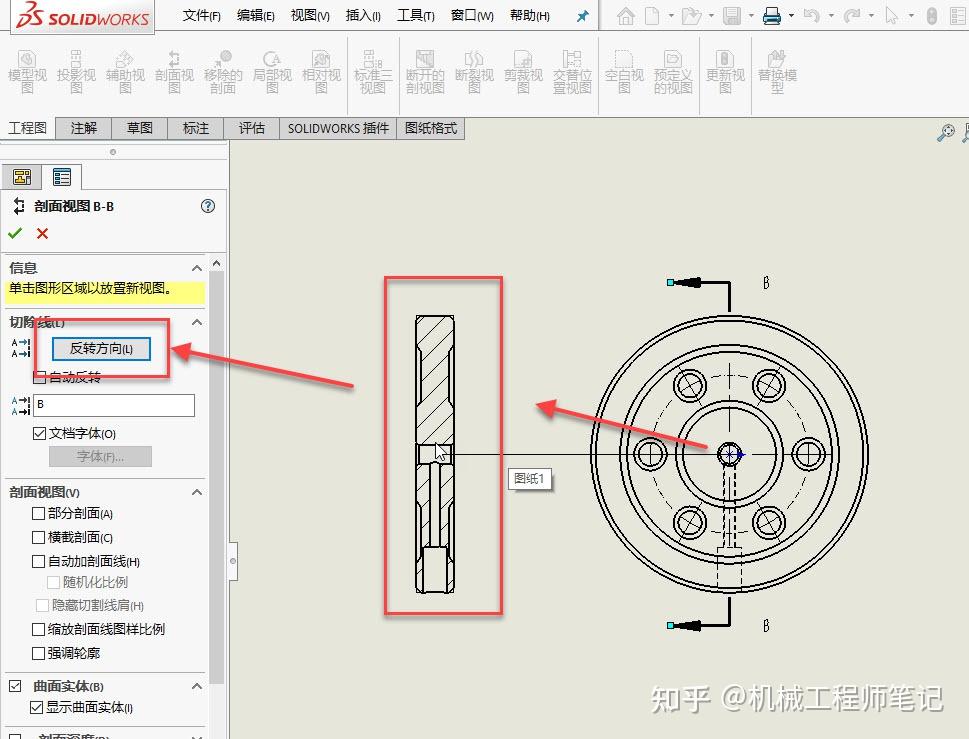This screenshot has width=969, height=739.
Task: Click the green checkmark to accept section view
Action: (x=15, y=234)
